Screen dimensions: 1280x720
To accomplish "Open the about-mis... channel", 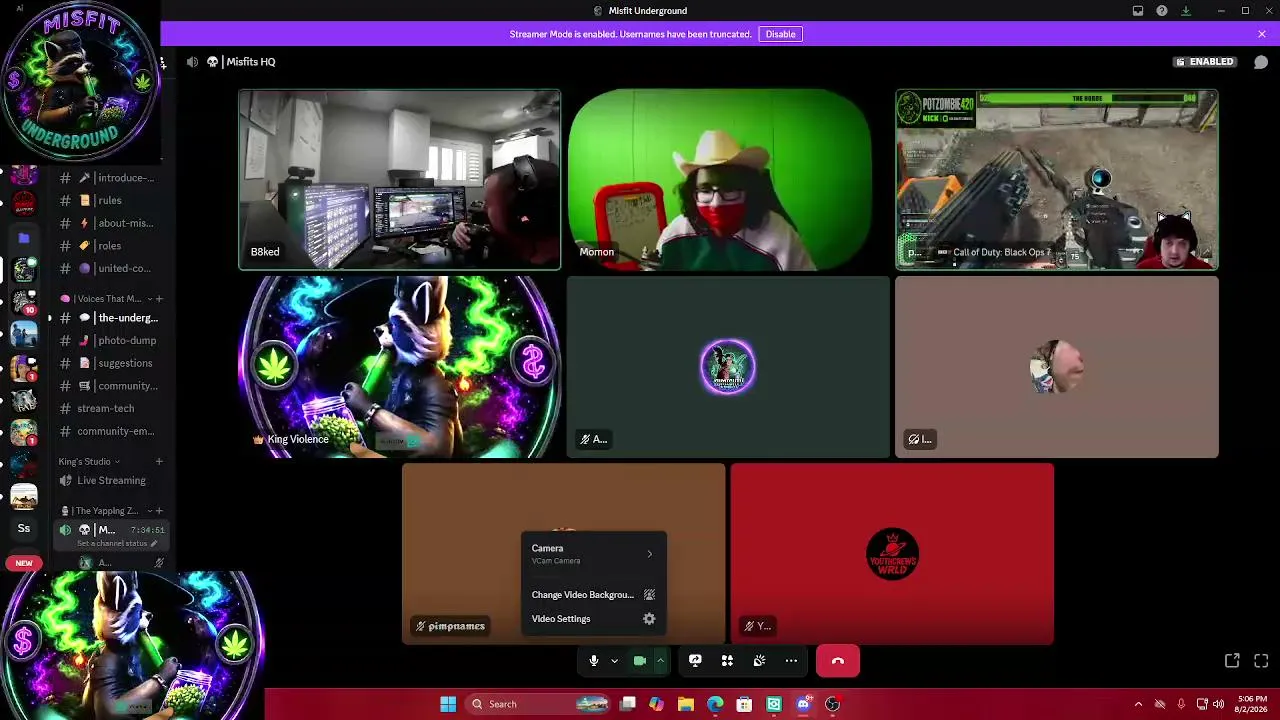I will pos(110,223).
